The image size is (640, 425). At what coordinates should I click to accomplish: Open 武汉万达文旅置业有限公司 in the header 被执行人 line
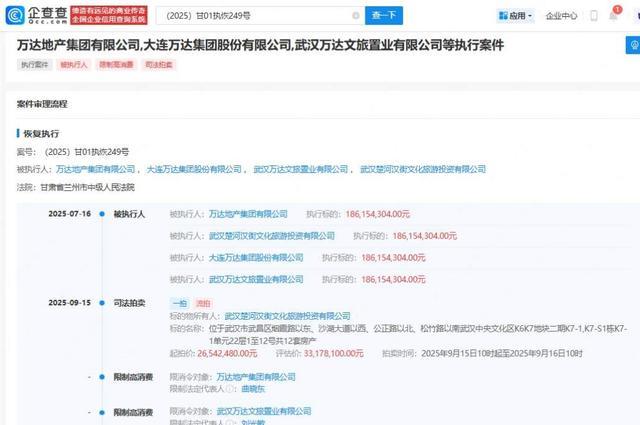click(x=300, y=169)
